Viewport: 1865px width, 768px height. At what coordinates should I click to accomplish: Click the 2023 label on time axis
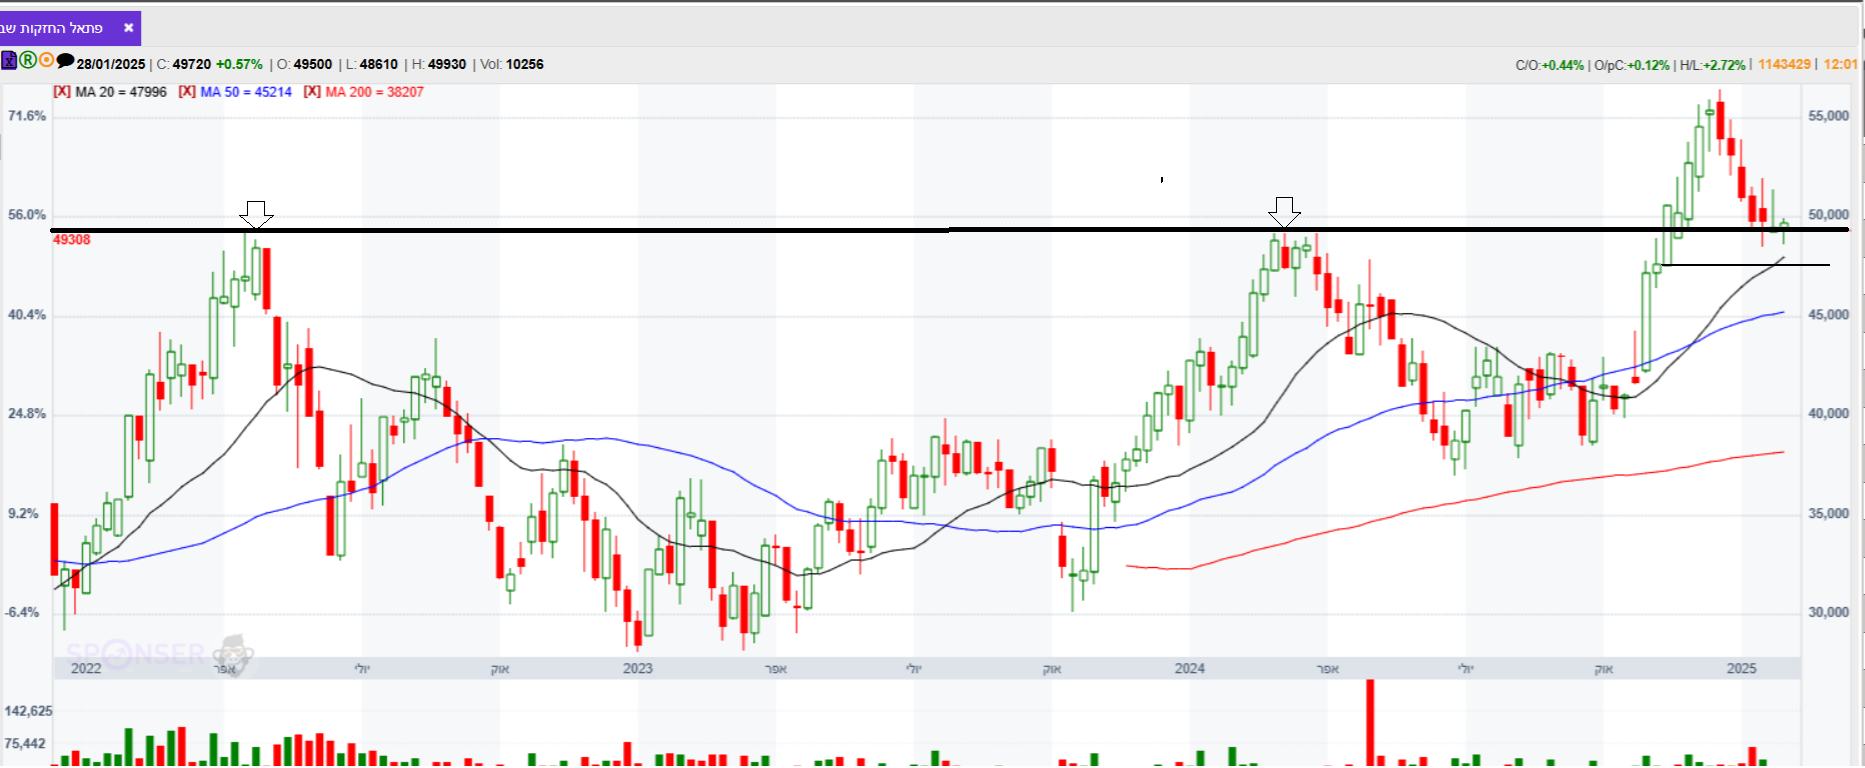pos(637,668)
